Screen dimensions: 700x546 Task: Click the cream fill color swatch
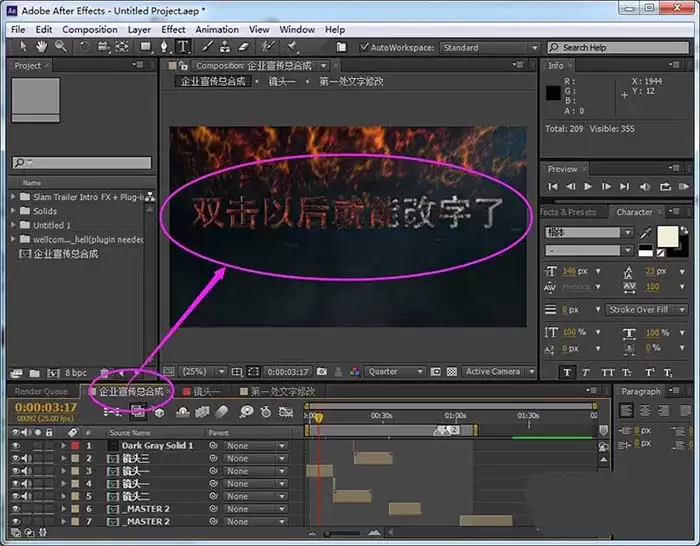point(667,236)
